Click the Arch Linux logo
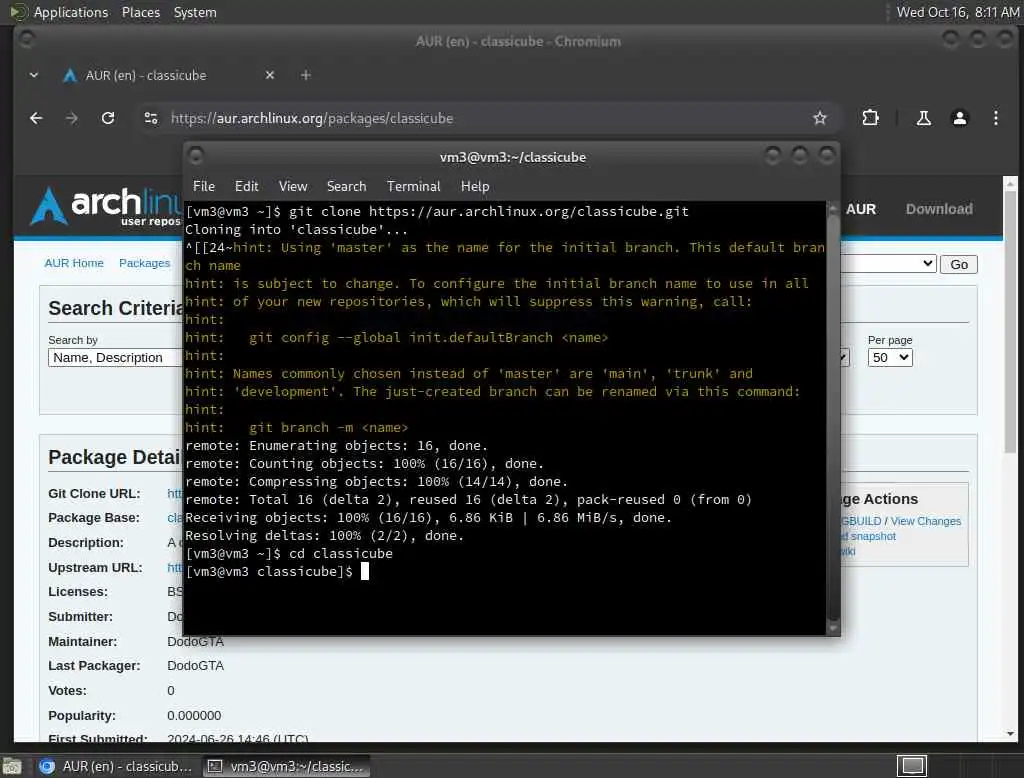Image resolution: width=1024 pixels, height=778 pixels. (108, 206)
